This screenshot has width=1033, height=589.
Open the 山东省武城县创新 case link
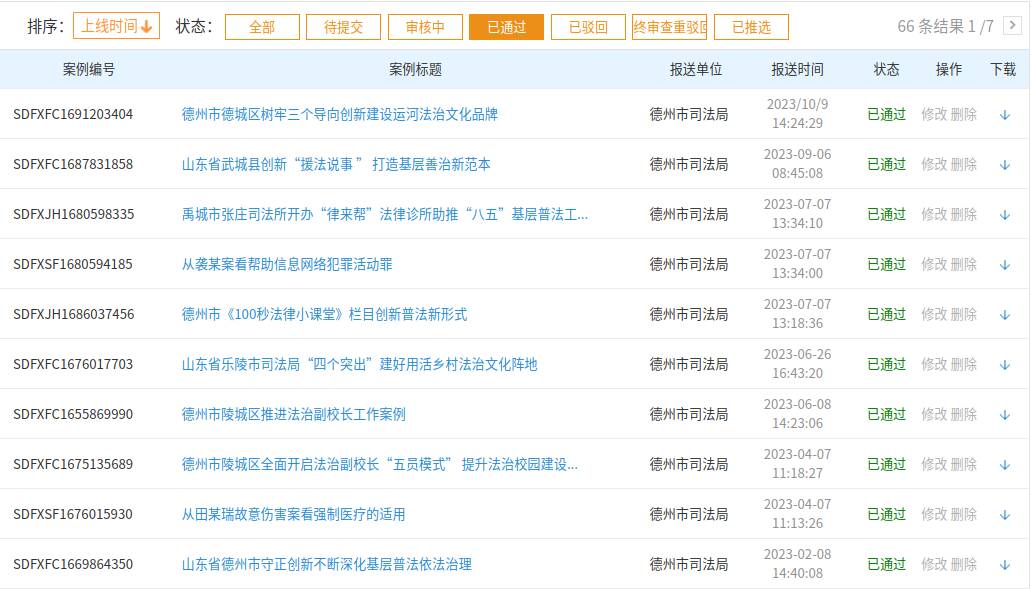tap(336, 164)
